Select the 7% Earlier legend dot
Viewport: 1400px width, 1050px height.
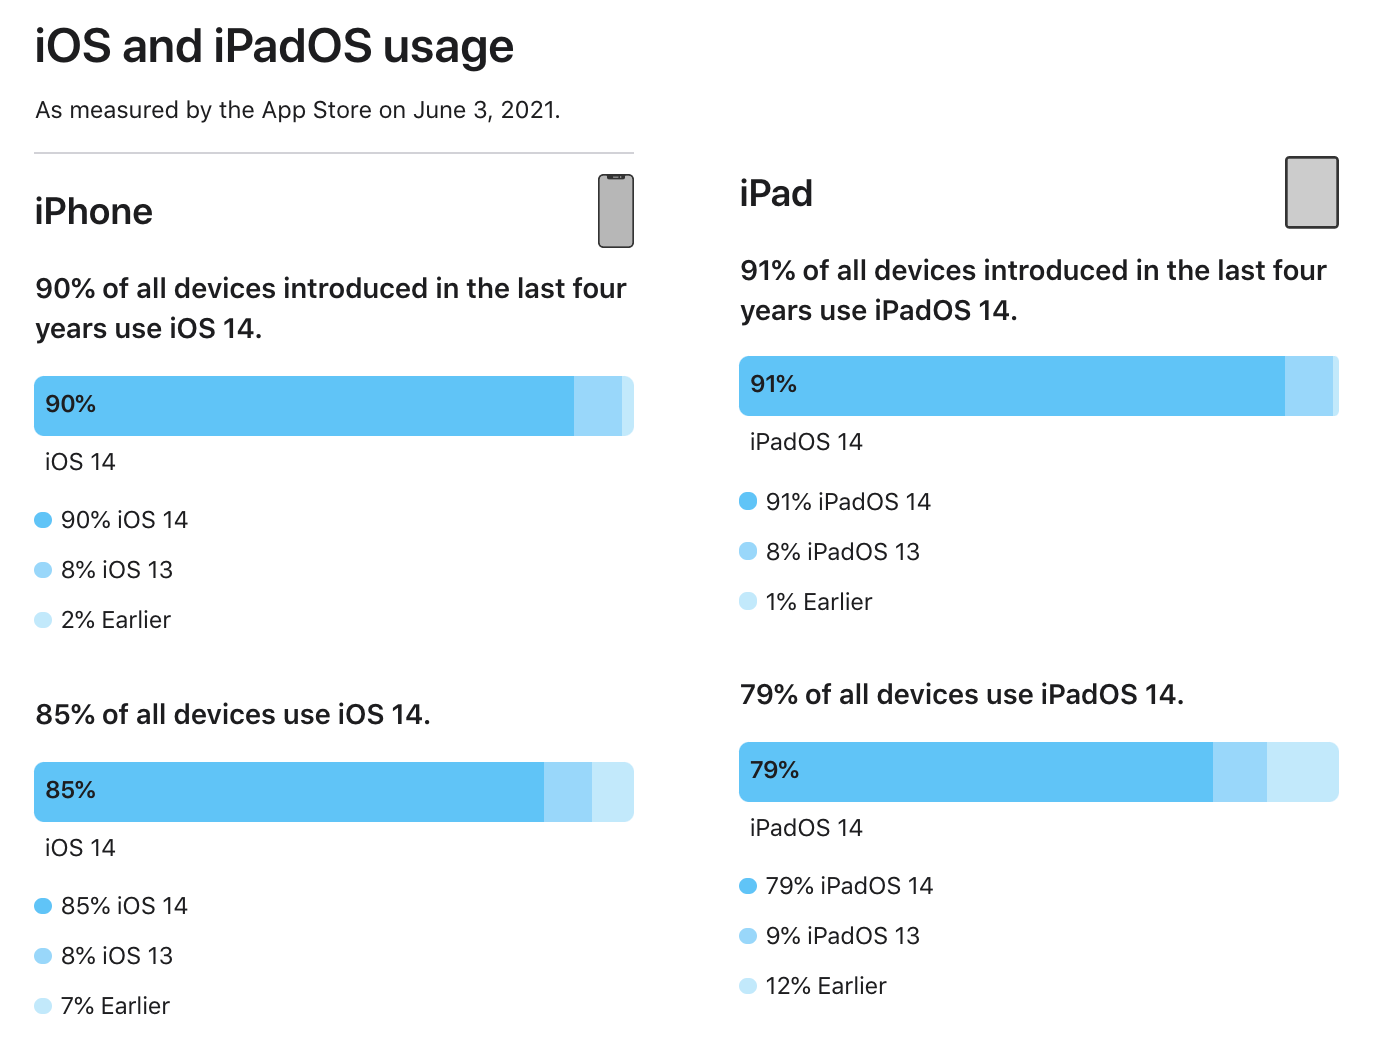[43, 1006]
